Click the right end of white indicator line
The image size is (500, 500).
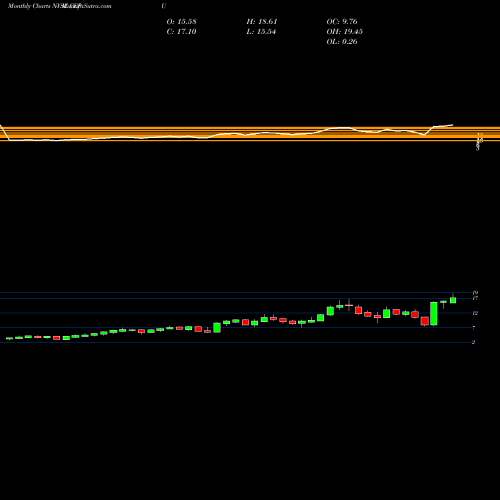pos(453,125)
